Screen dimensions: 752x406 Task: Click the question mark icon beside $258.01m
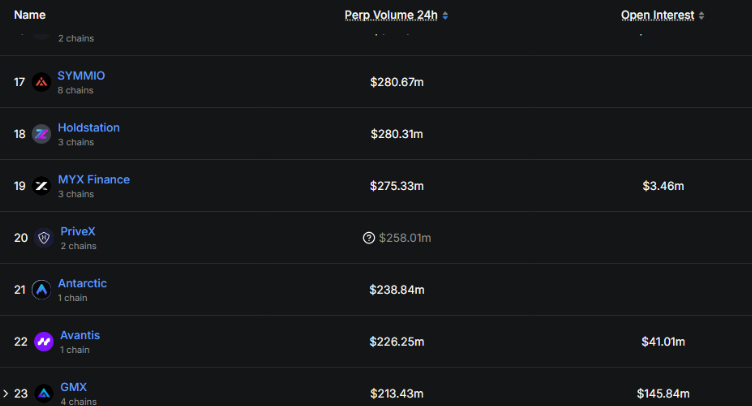click(369, 238)
